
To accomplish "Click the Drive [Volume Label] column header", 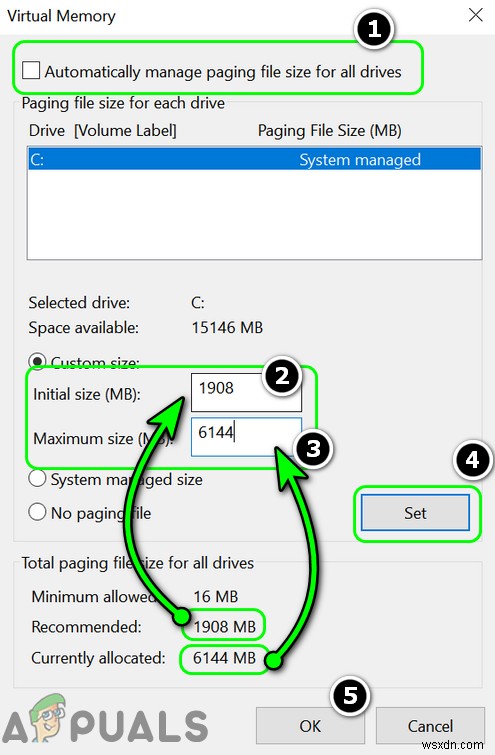I will pyautogui.click(x=103, y=130).
